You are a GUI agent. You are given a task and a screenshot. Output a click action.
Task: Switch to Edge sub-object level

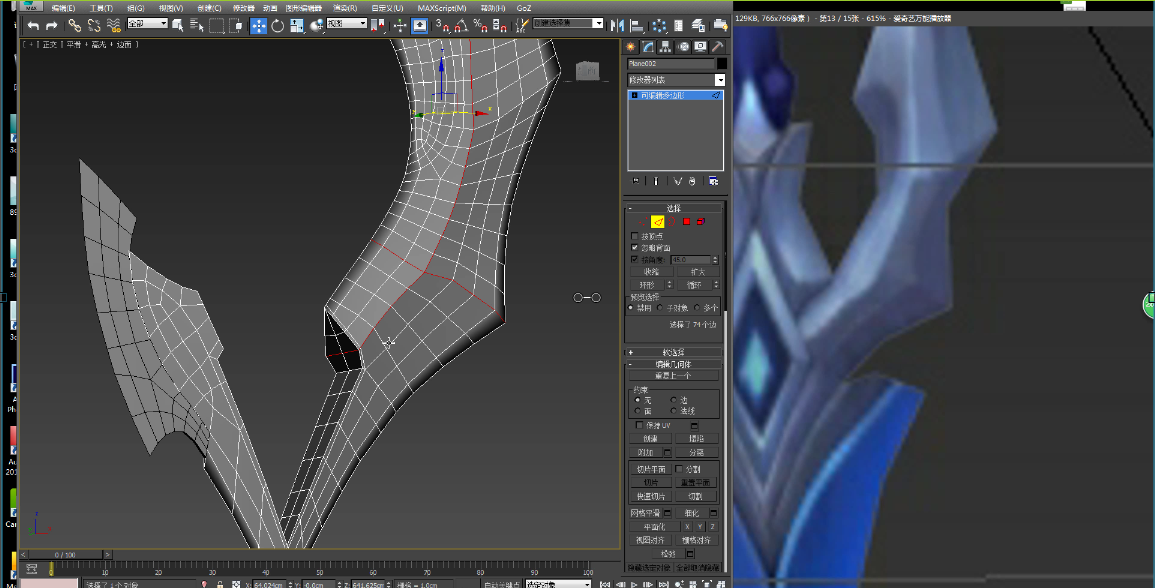coord(658,222)
